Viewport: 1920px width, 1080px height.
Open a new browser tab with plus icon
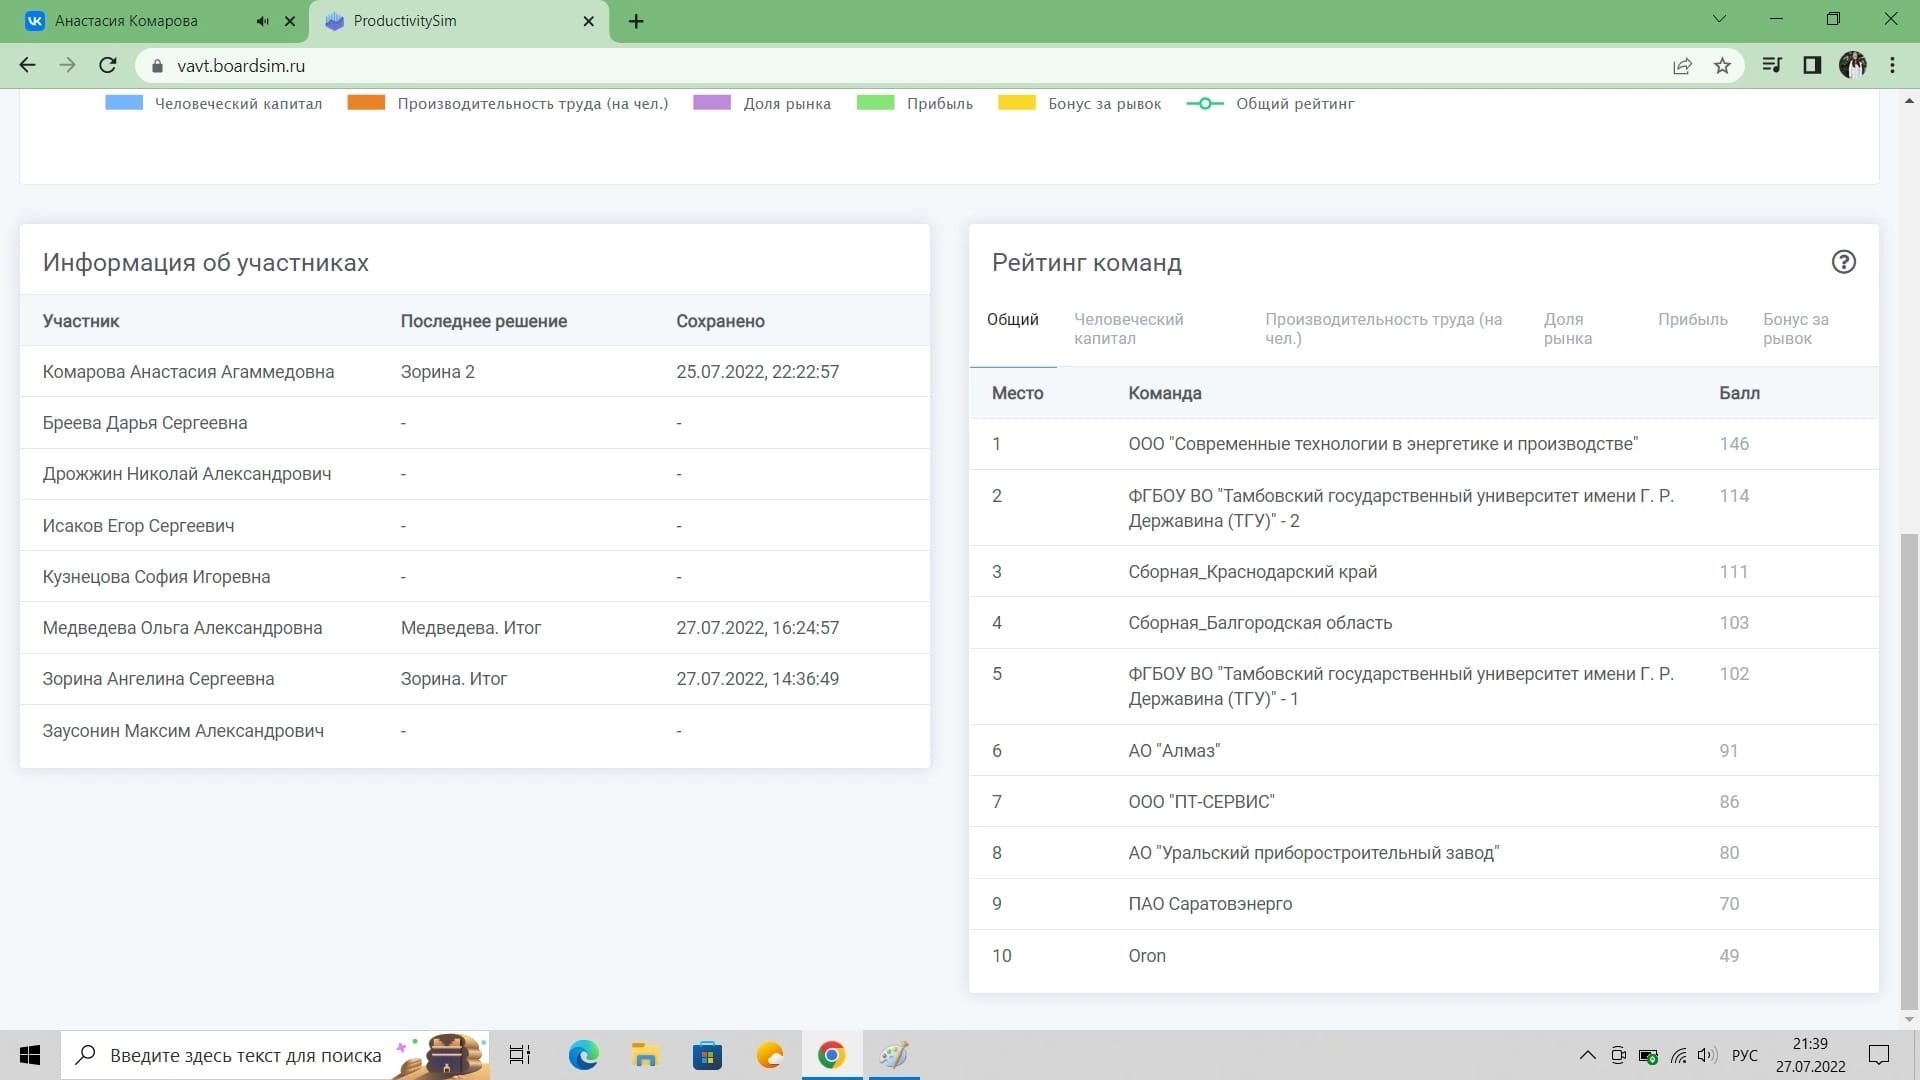click(x=636, y=21)
